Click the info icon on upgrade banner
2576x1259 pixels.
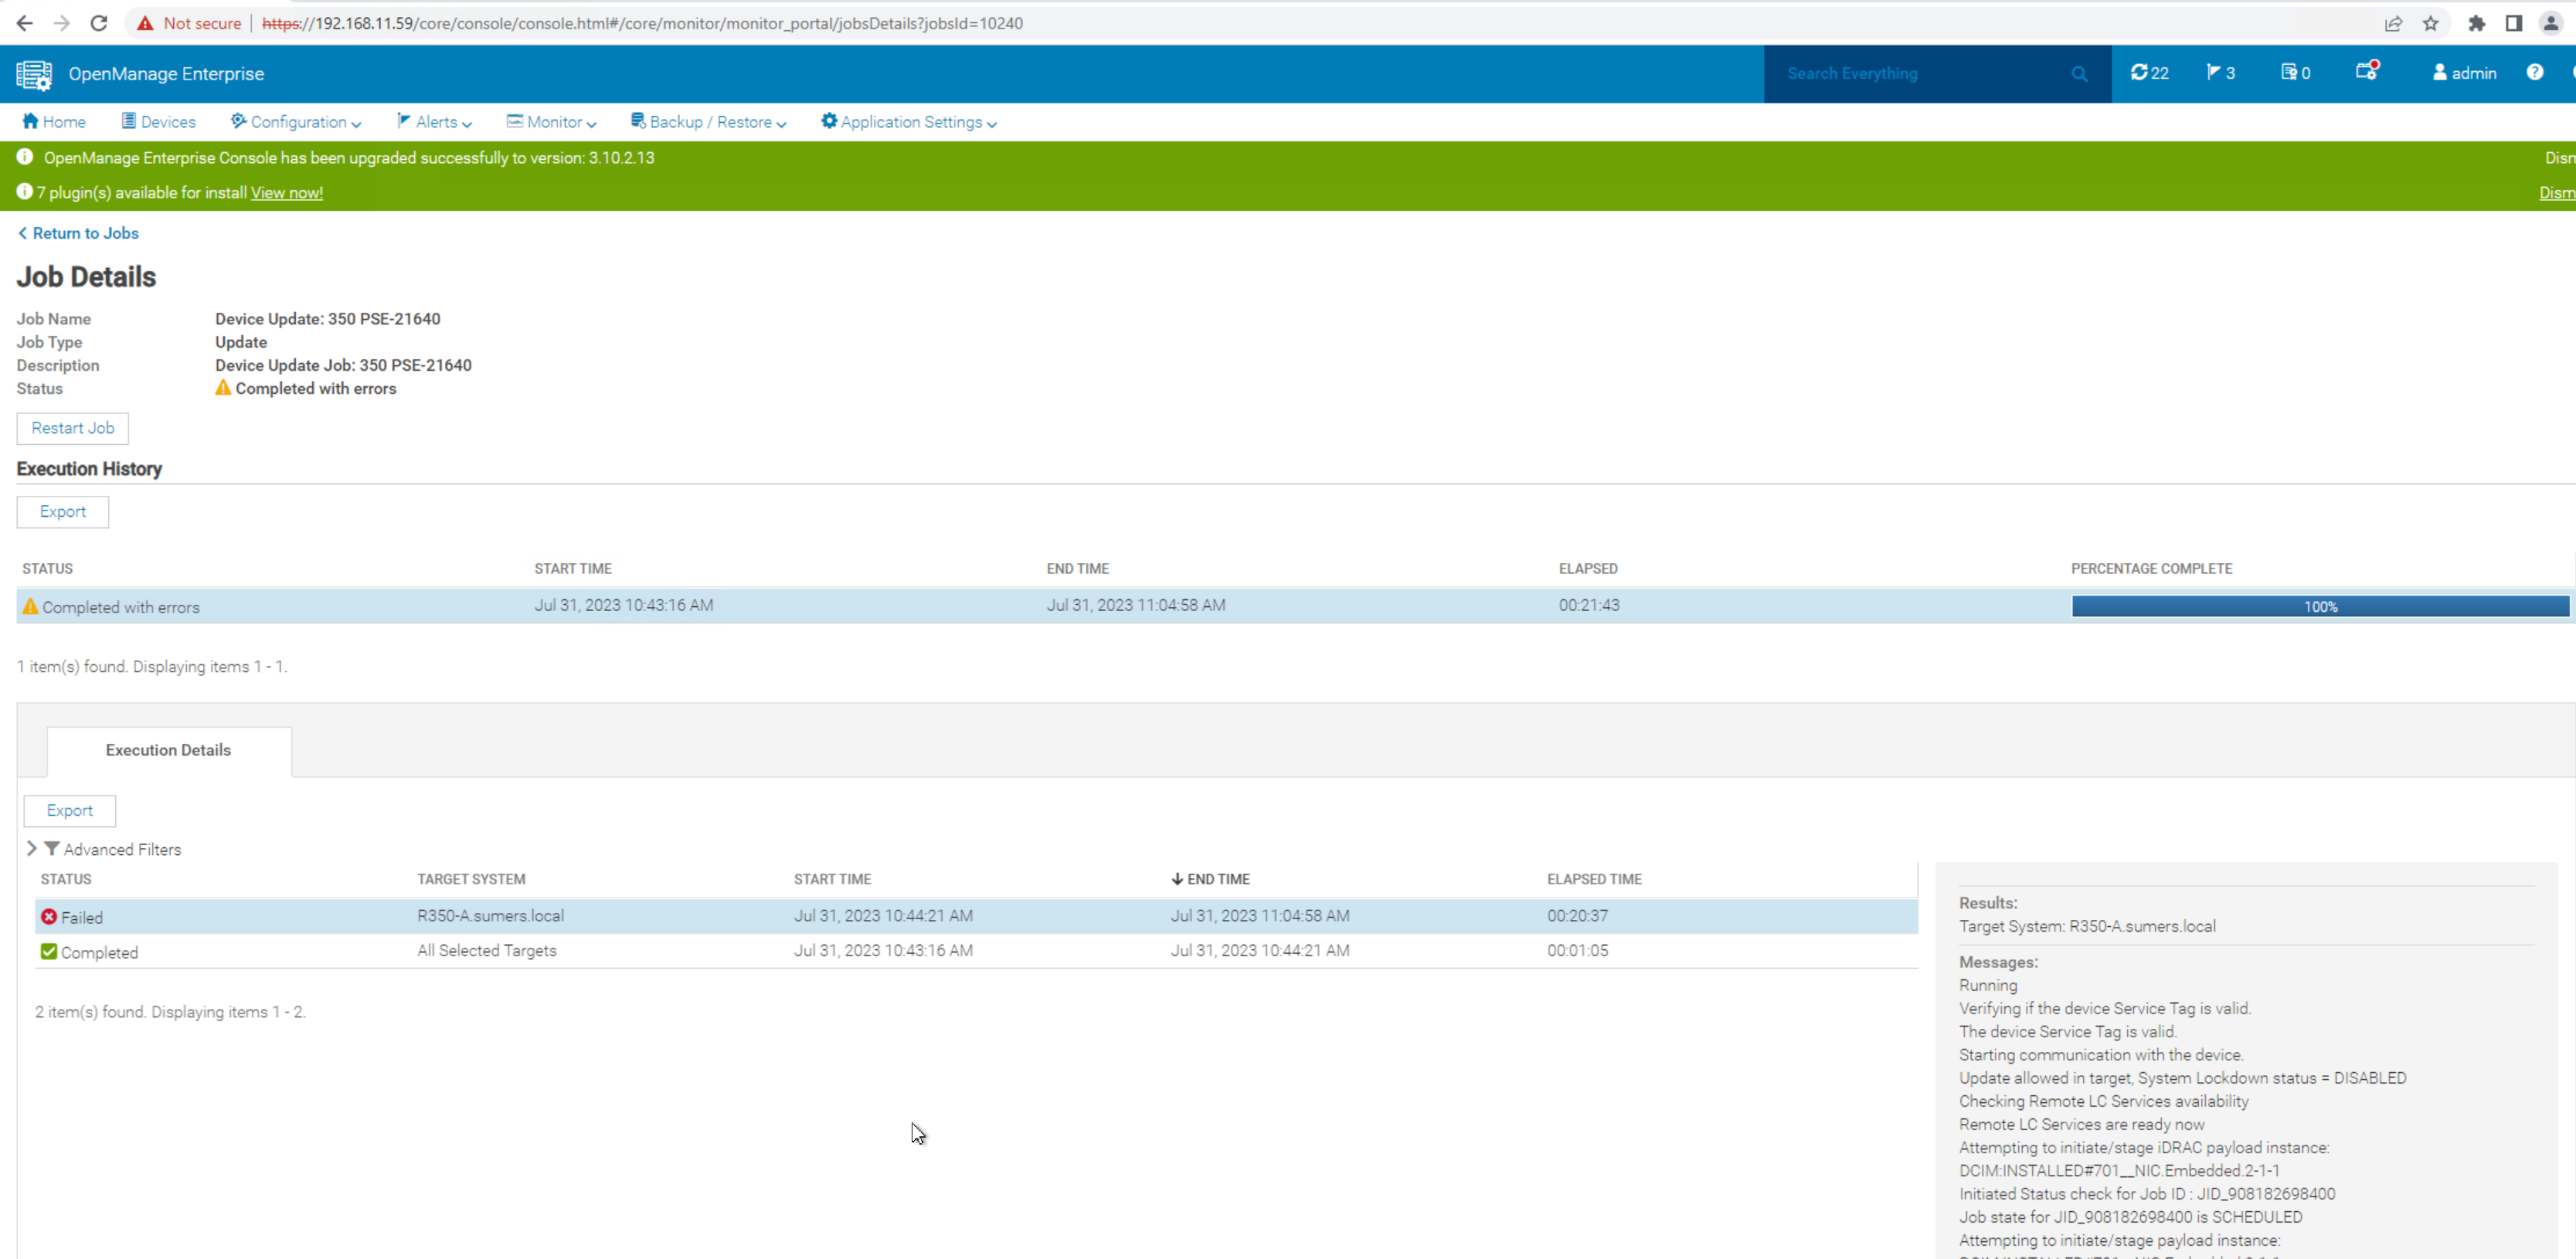pos(25,157)
